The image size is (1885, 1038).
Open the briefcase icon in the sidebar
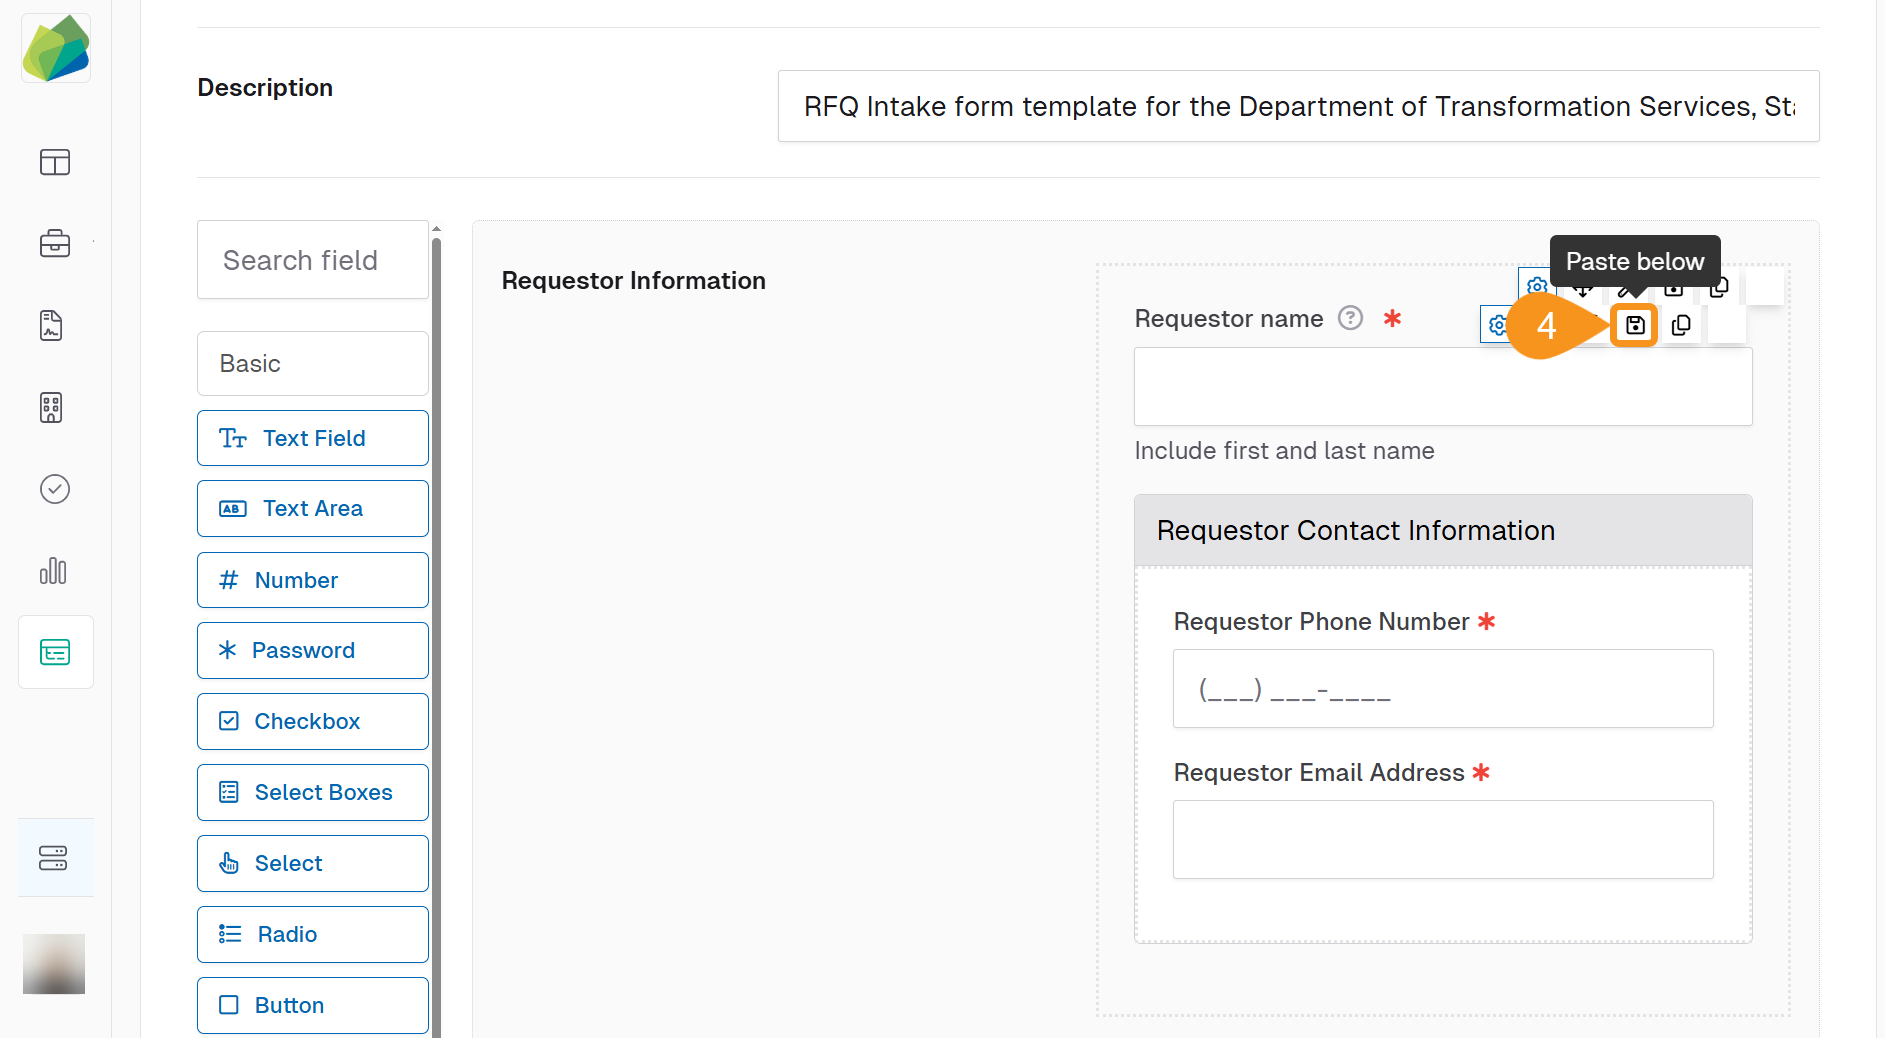click(55, 243)
